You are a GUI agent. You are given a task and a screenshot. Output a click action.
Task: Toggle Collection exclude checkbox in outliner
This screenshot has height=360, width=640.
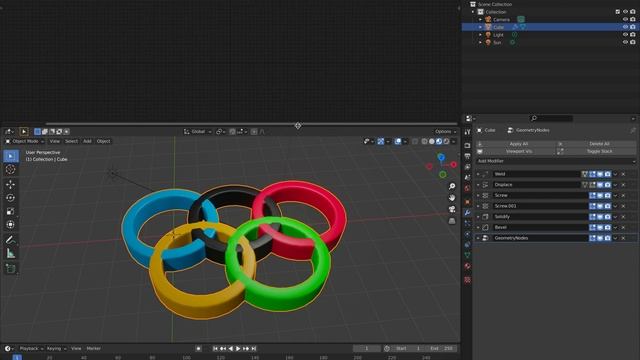coord(618,12)
